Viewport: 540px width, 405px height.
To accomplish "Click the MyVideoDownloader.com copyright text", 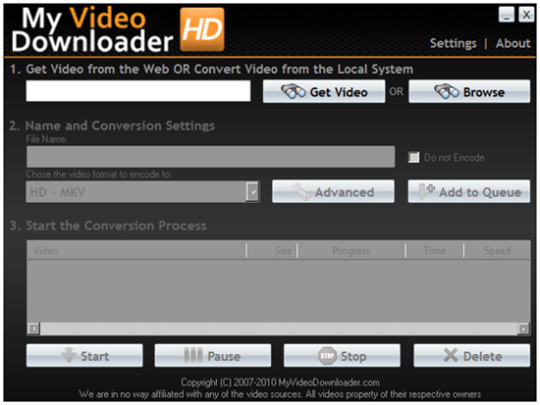I will click(x=280, y=382).
